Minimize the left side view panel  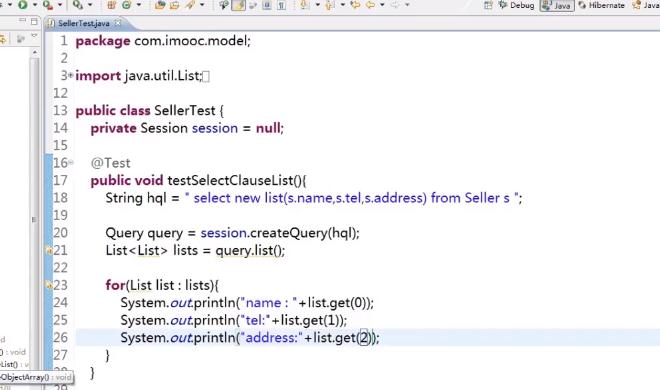coord(22,20)
